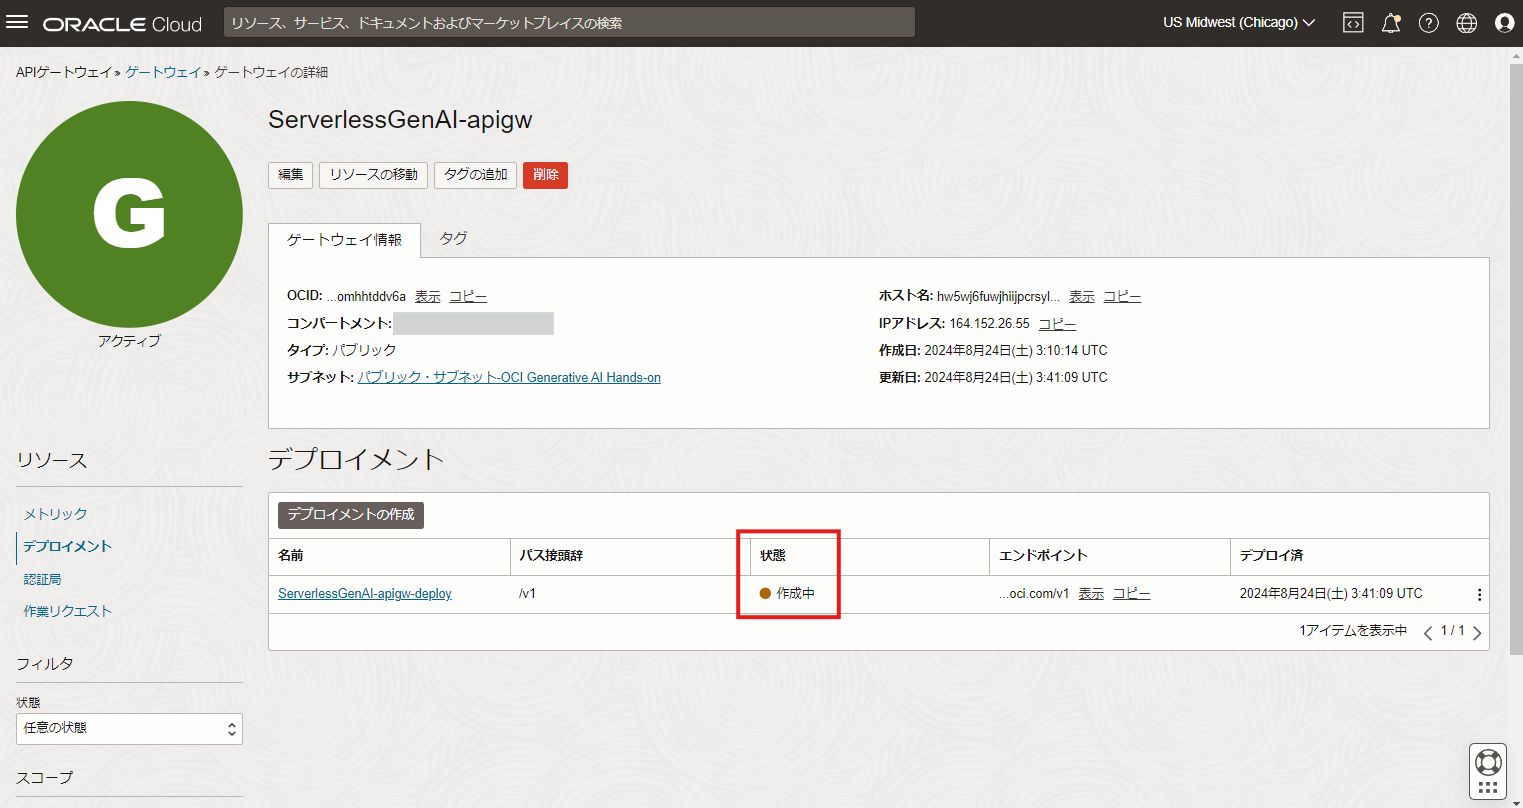The height and width of the screenshot is (808, 1523).
Task: Copy the deployment endpoint URL
Action: pos(1131,594)
